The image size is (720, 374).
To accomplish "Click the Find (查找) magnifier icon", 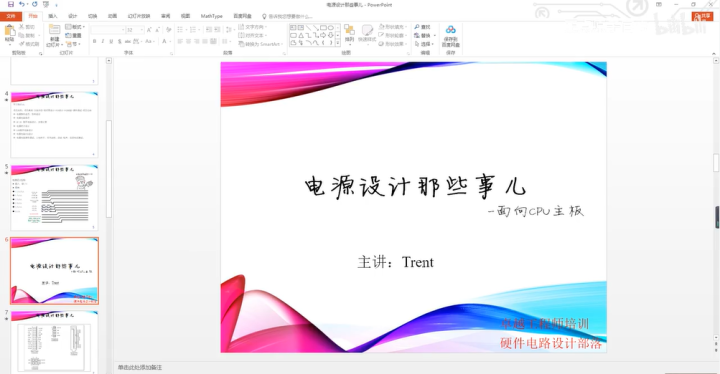I will click(x=417, y=27).
